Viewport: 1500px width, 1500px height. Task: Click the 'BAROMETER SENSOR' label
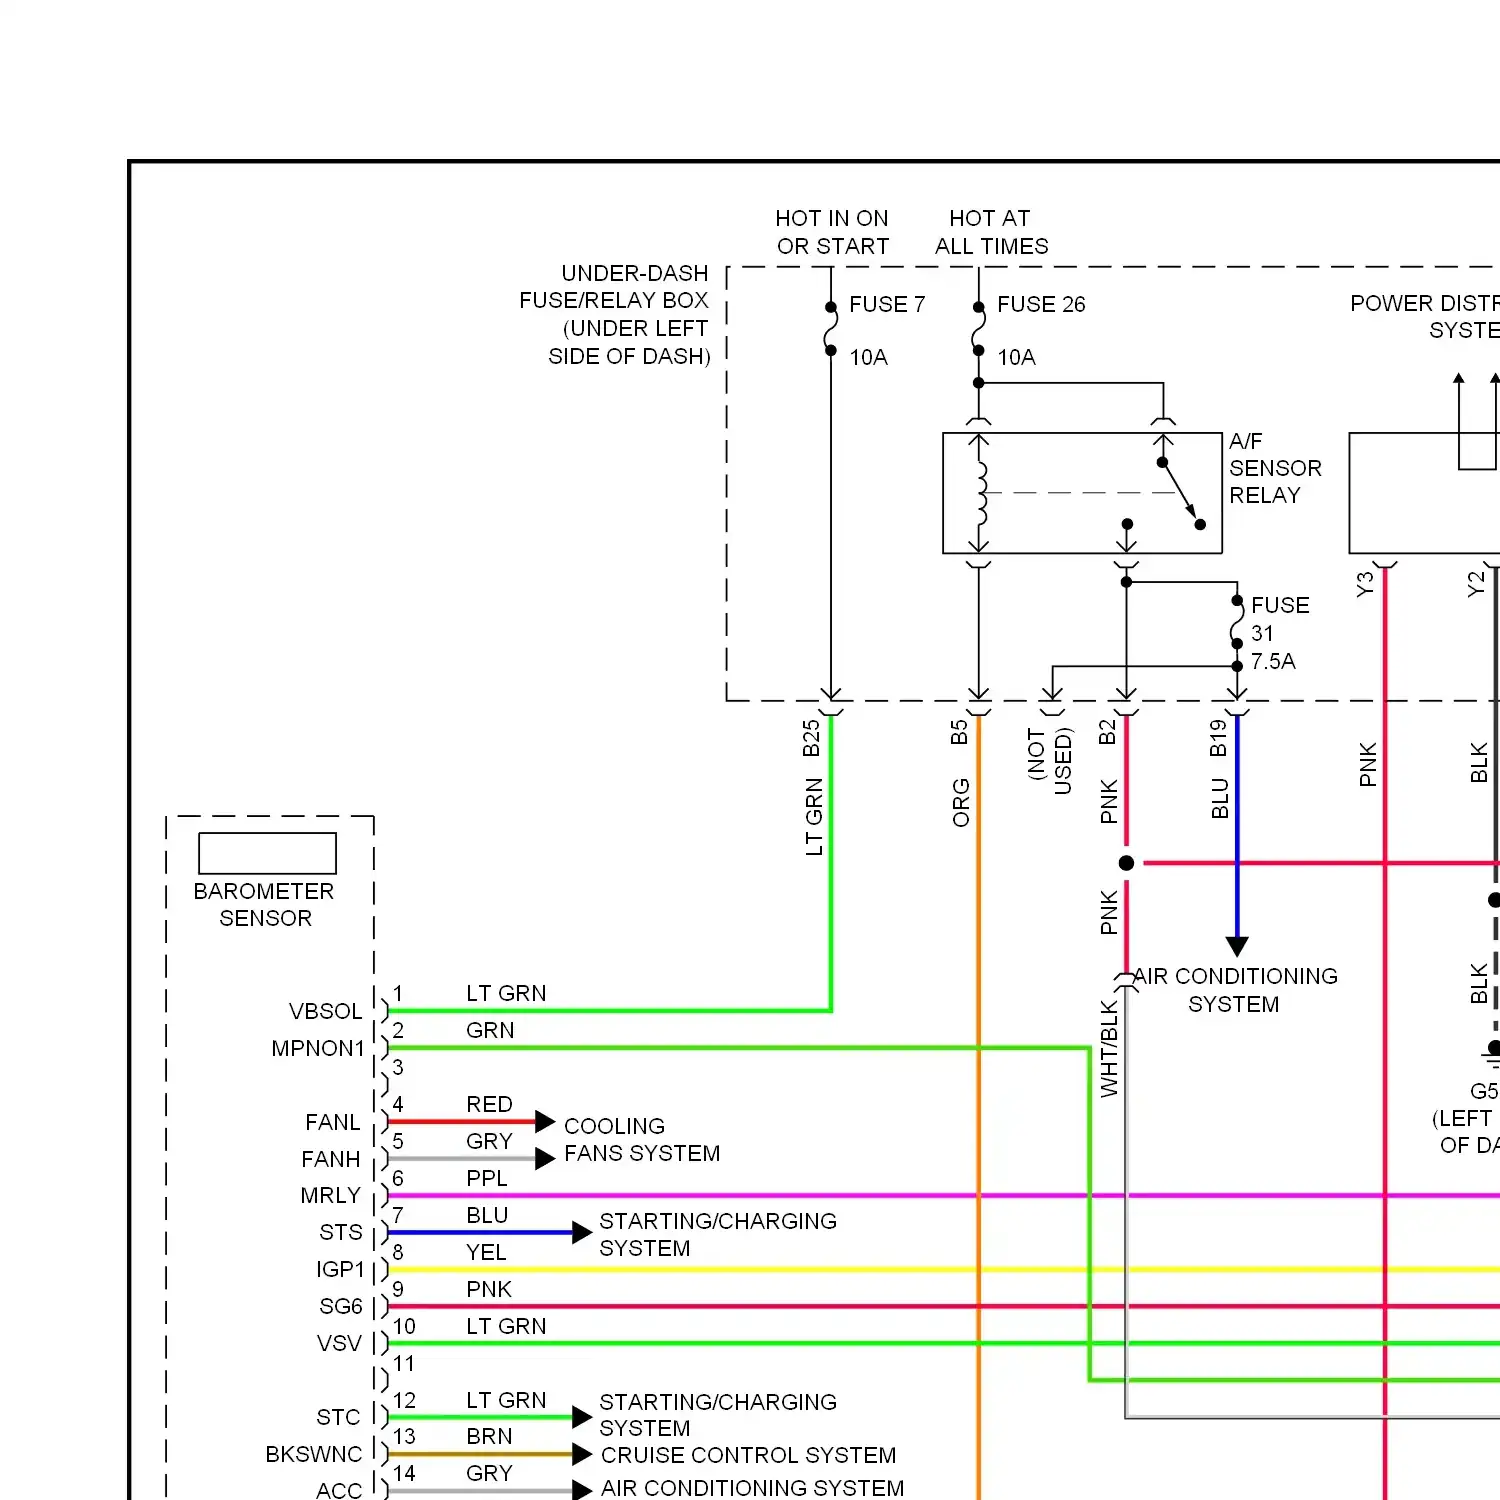264,904
